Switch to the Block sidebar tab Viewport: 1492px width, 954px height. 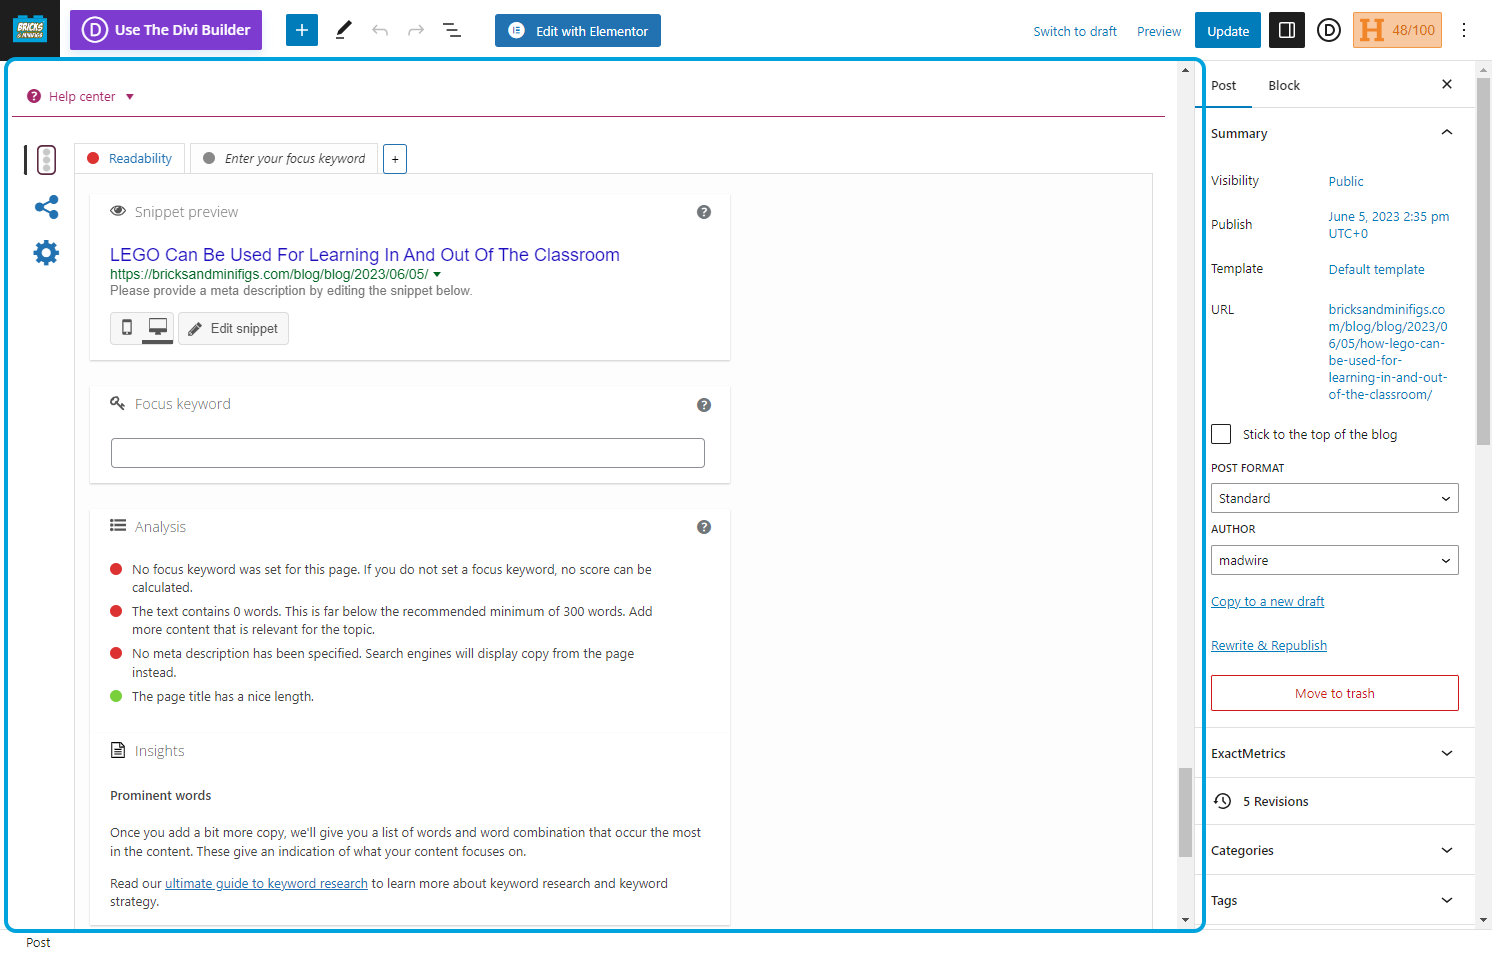[x=1284, y=85]
